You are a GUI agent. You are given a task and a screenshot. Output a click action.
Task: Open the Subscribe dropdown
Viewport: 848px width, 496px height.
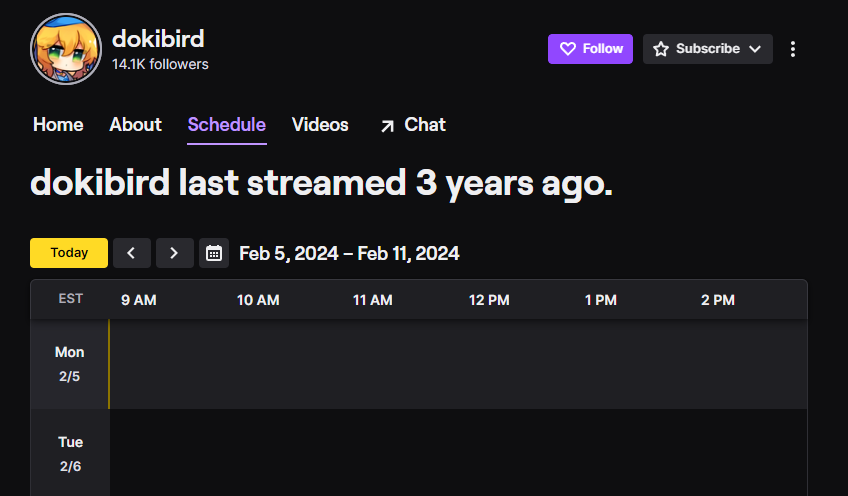[707, 49]
